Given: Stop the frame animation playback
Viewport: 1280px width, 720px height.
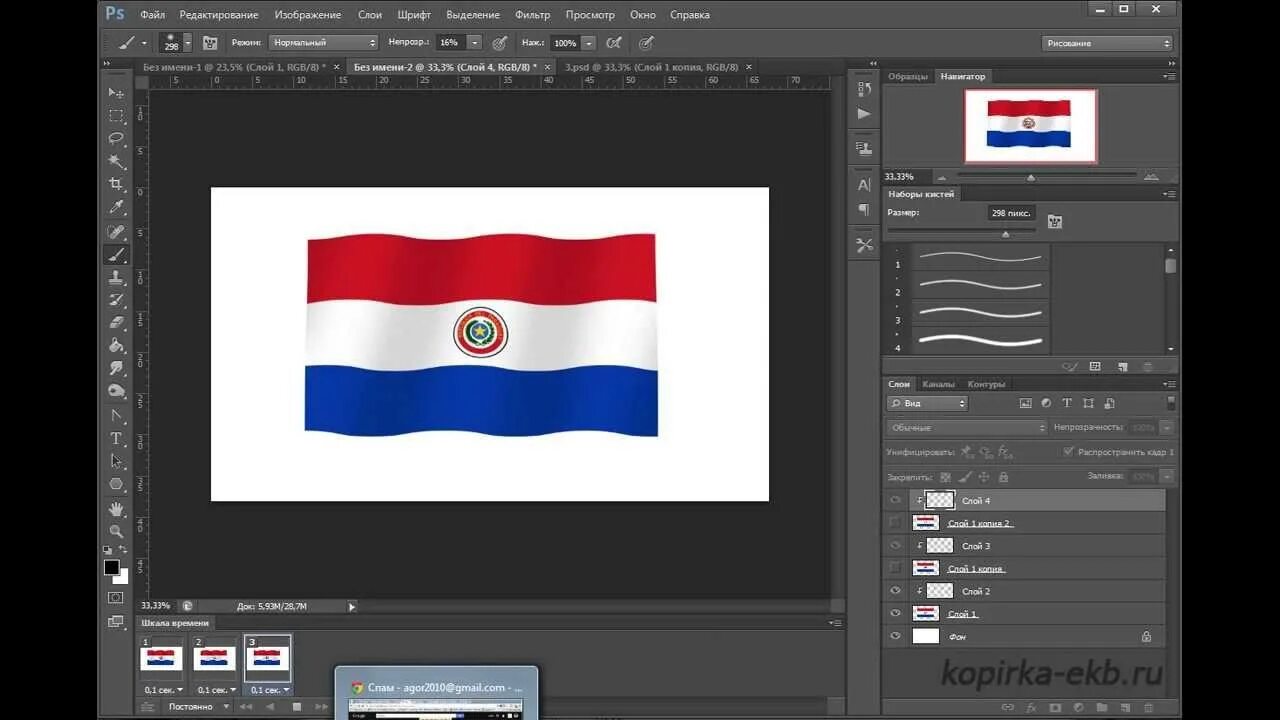Looking at the screenshot, I should [x=297, y=706].
